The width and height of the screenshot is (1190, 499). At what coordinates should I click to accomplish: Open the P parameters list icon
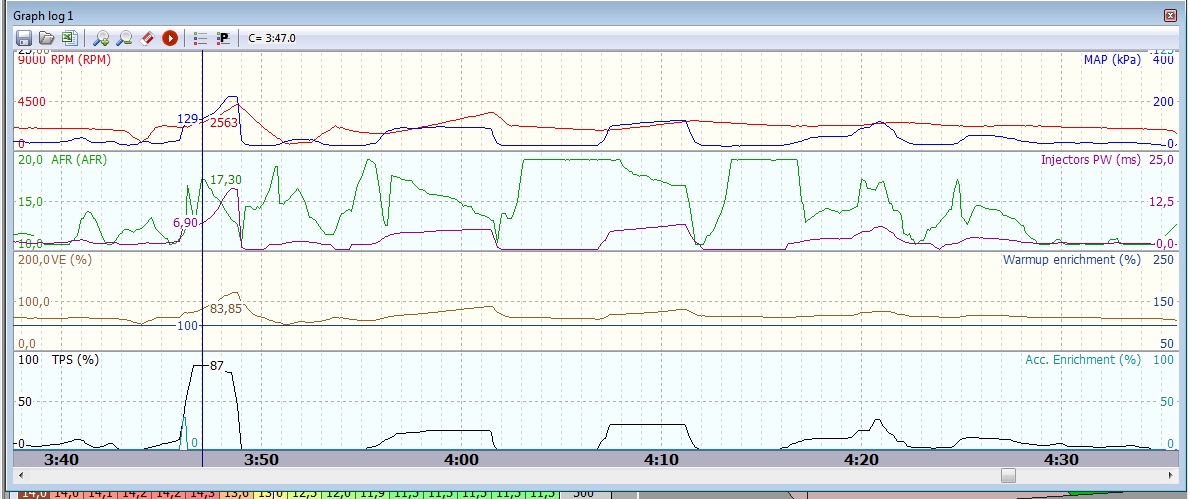(223, 38)
